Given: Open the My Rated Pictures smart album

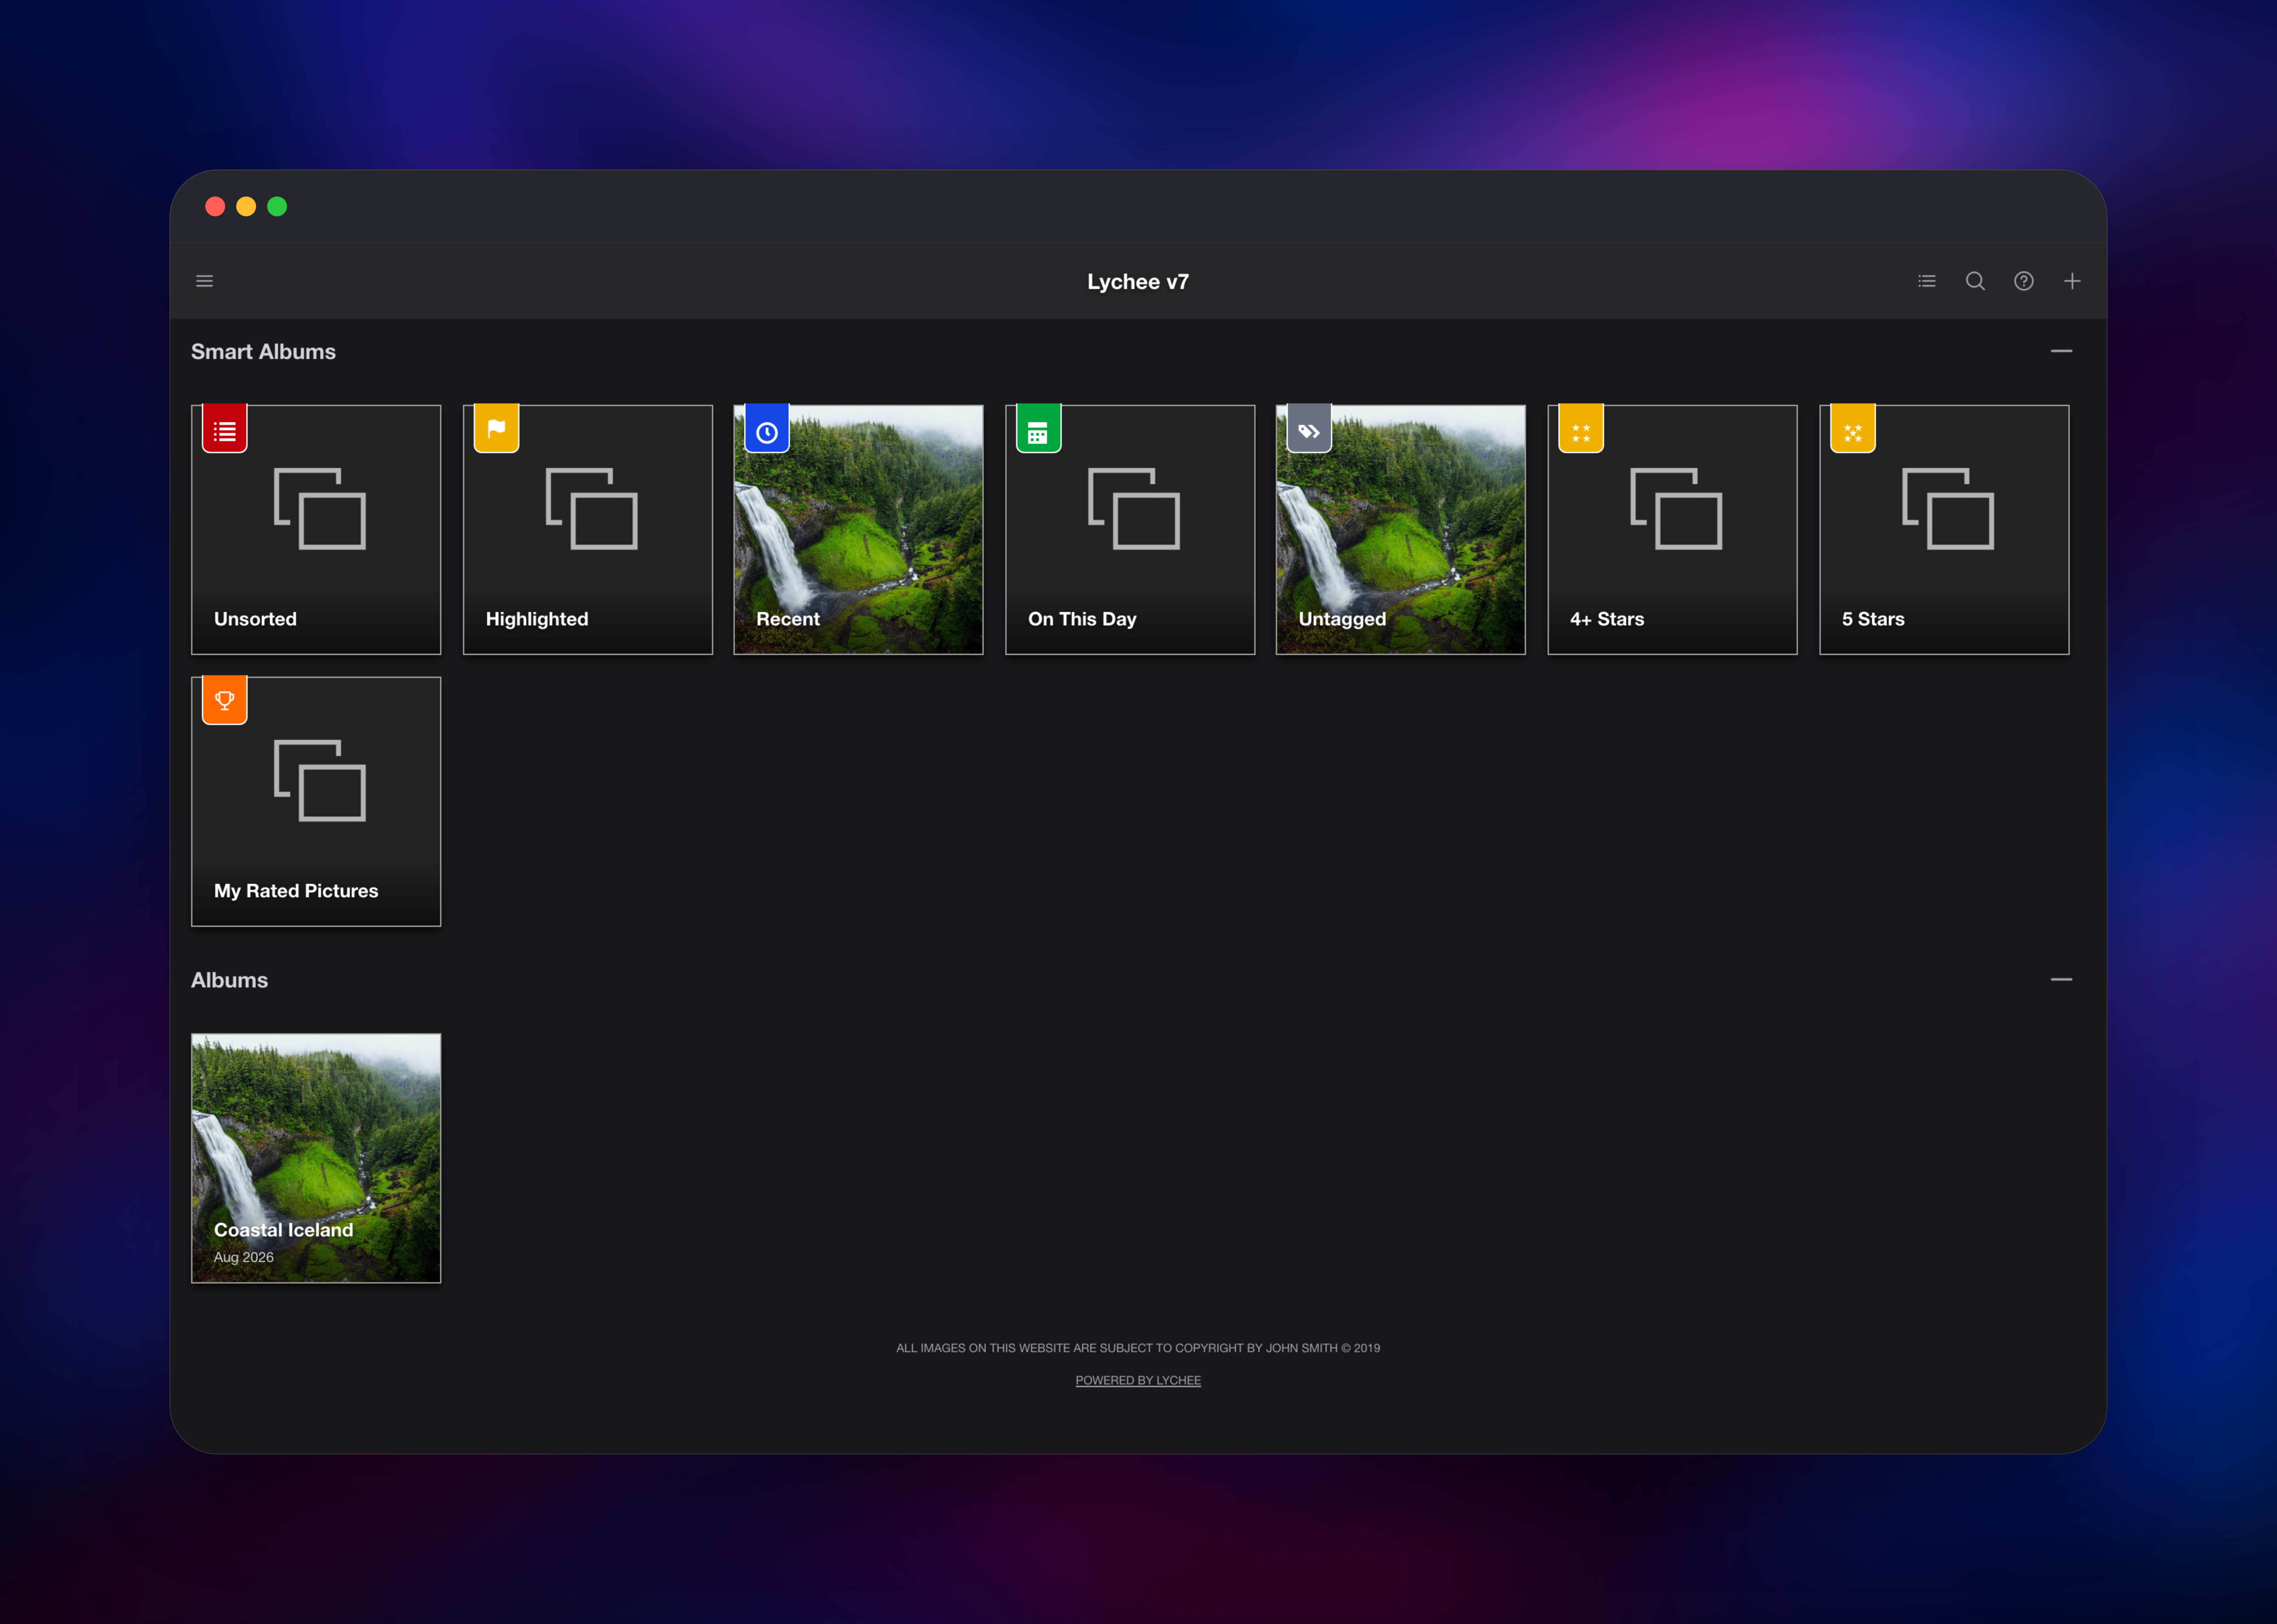Looking at the screenshot, I should (316, 802).
